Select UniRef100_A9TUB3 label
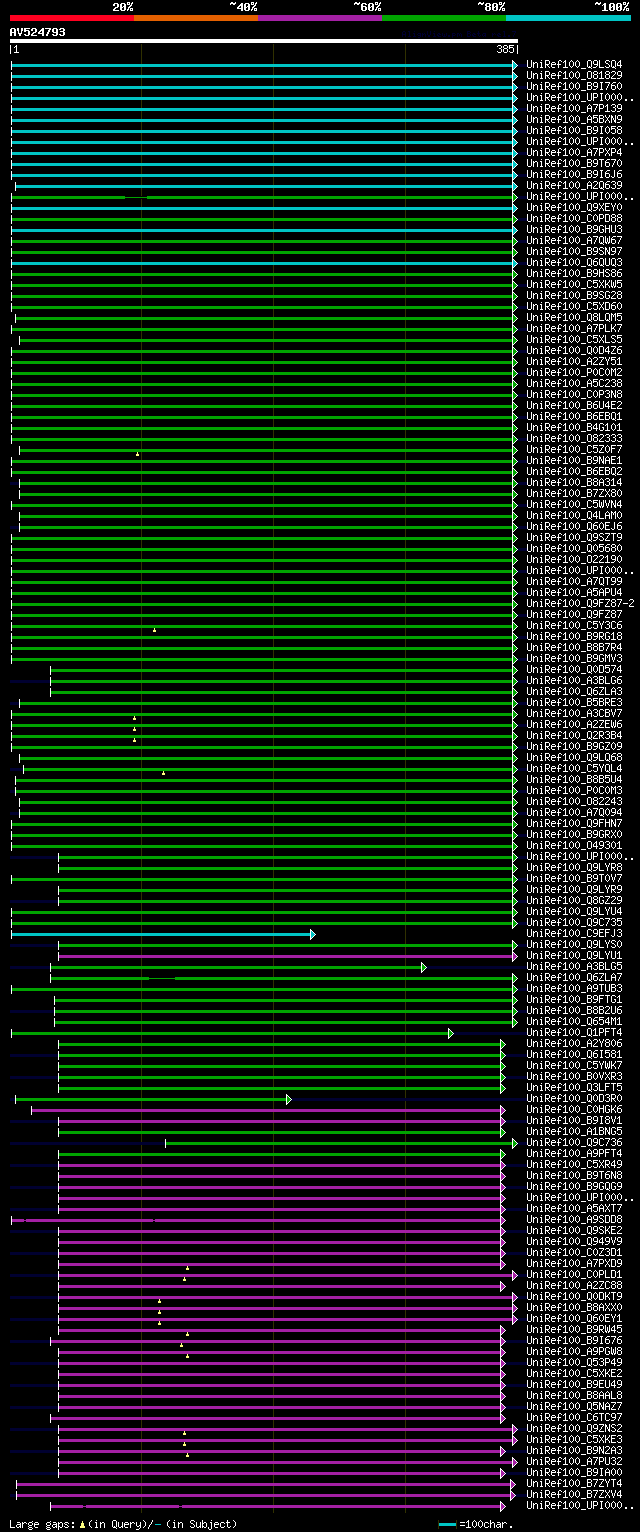This screenshot has width=640, height=1532. pyautogui.click(x=574, y=988)
